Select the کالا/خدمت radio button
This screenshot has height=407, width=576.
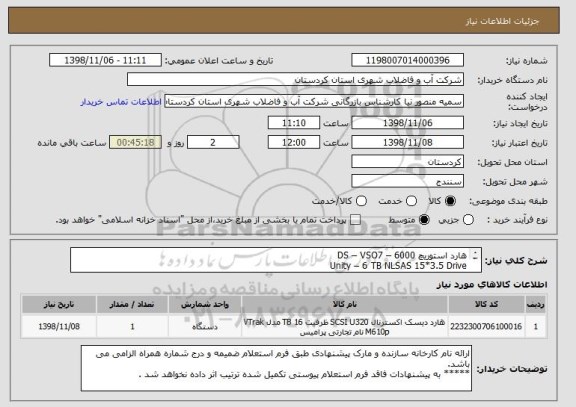(x=361, y=201)
